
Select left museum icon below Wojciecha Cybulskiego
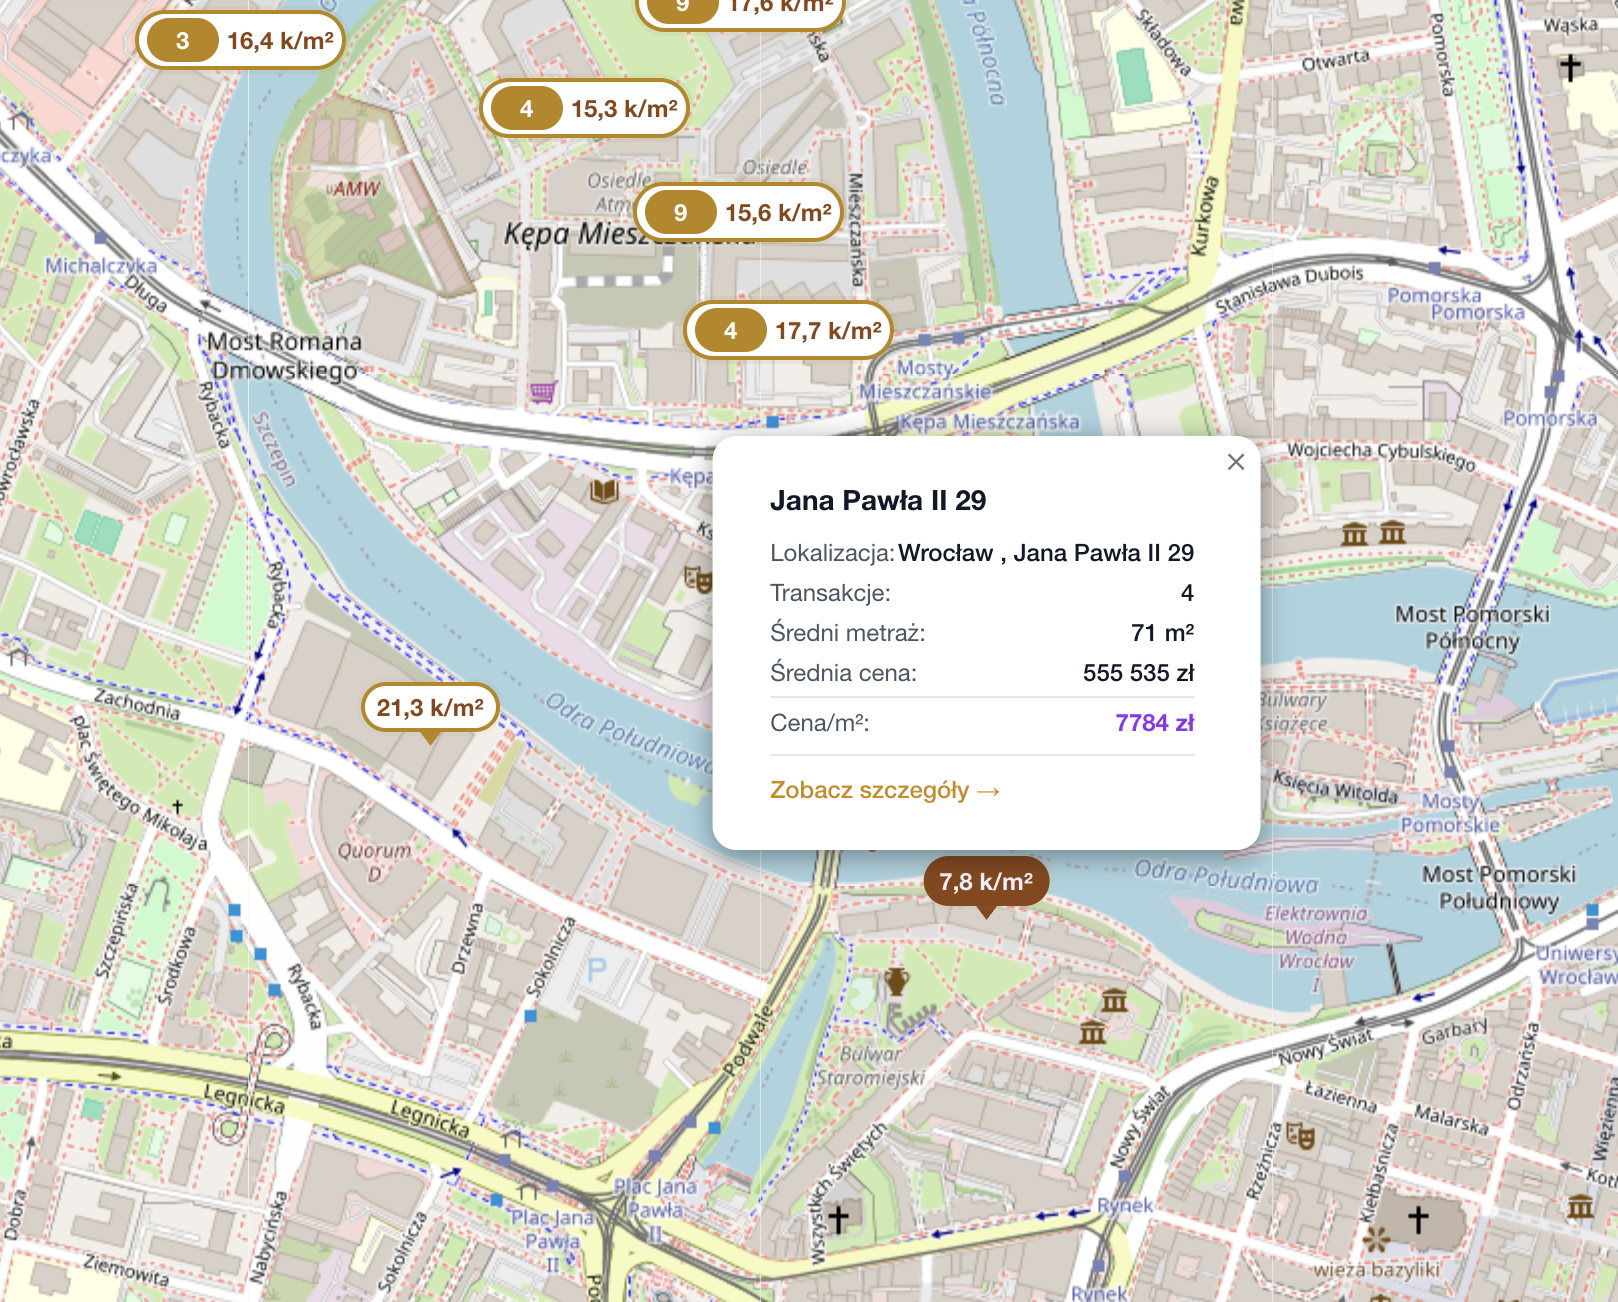coord(1354,534)
